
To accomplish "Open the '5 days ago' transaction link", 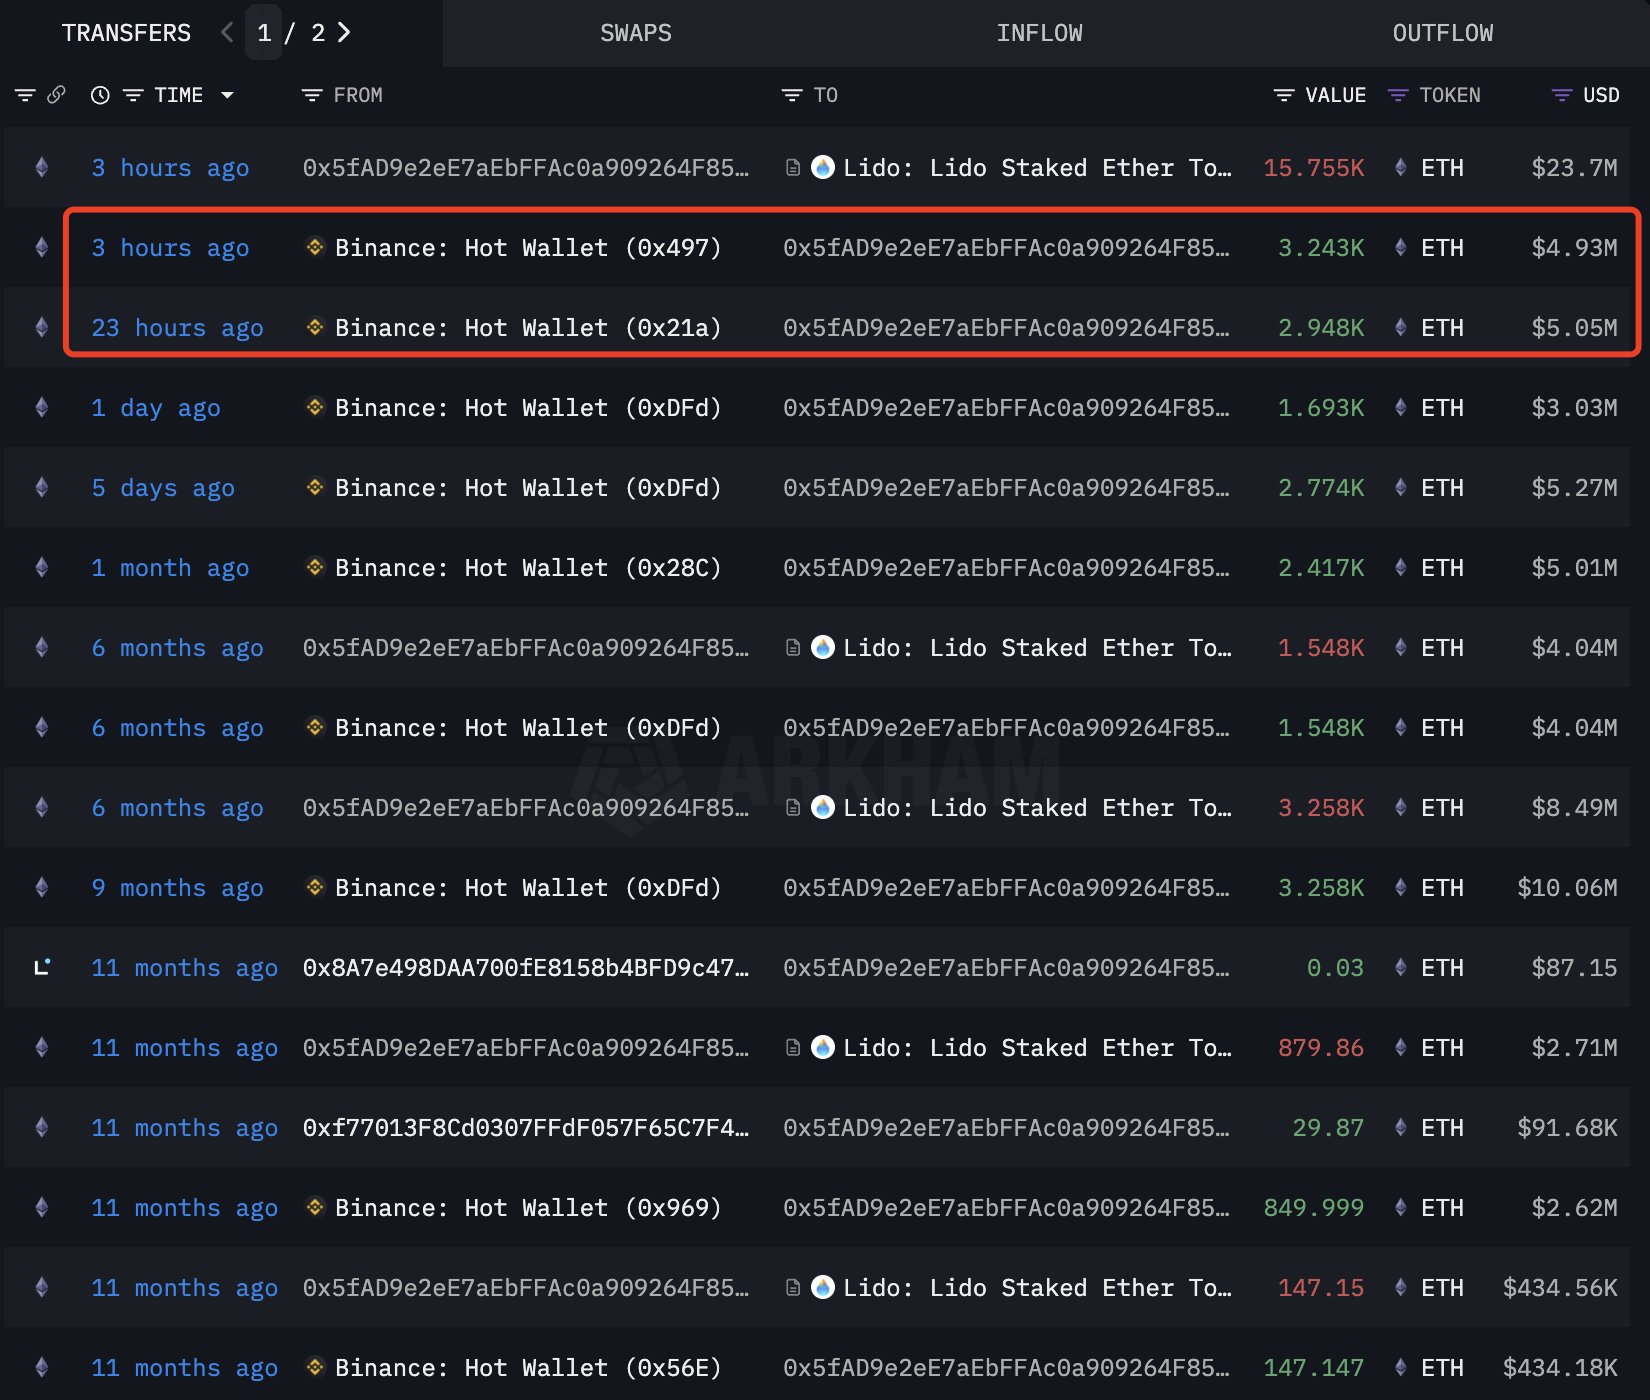I will (163, 488).
